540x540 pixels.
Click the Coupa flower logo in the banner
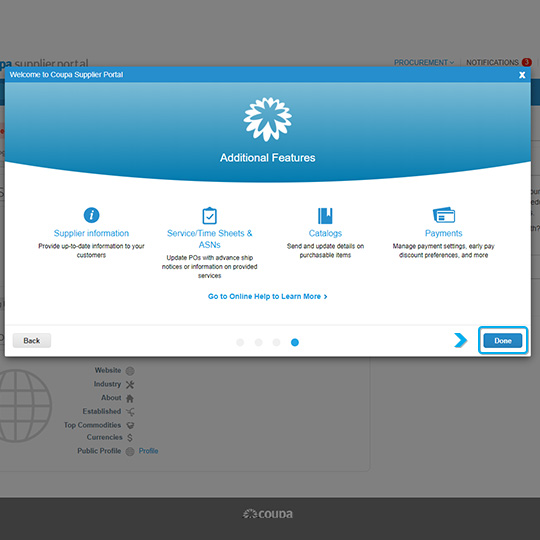[x=268, y=119]
